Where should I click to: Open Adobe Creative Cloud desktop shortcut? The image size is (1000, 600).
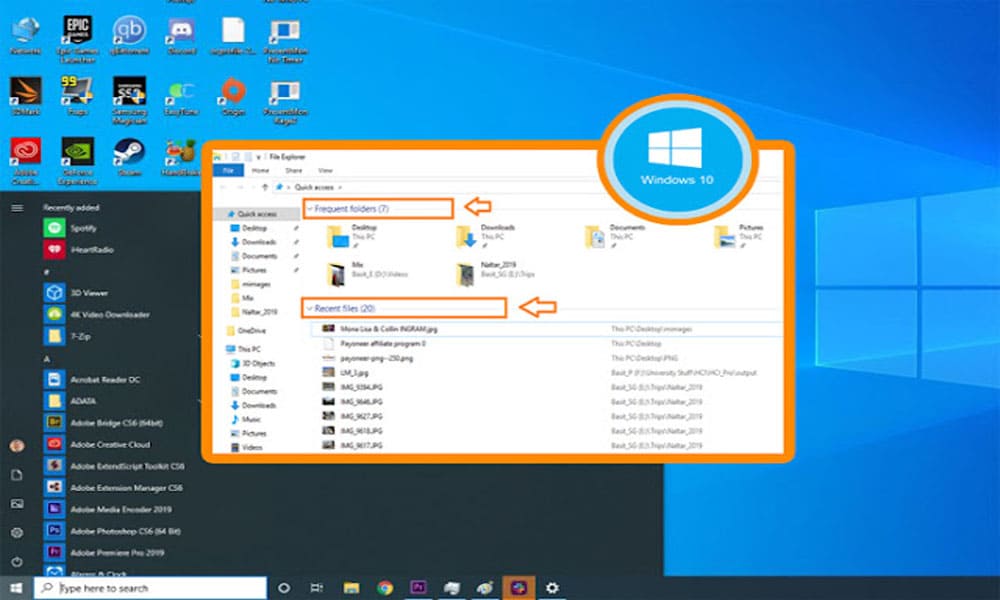[26, 161]
